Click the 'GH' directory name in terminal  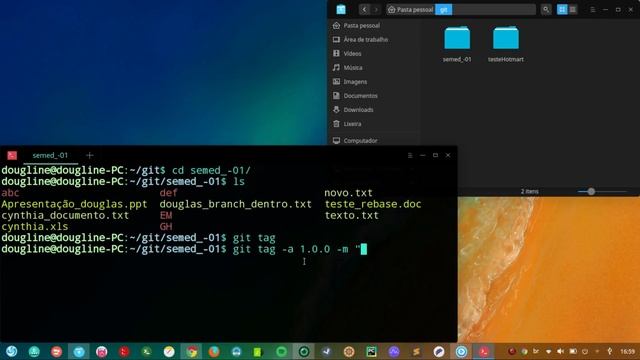(x=166, y=227)
